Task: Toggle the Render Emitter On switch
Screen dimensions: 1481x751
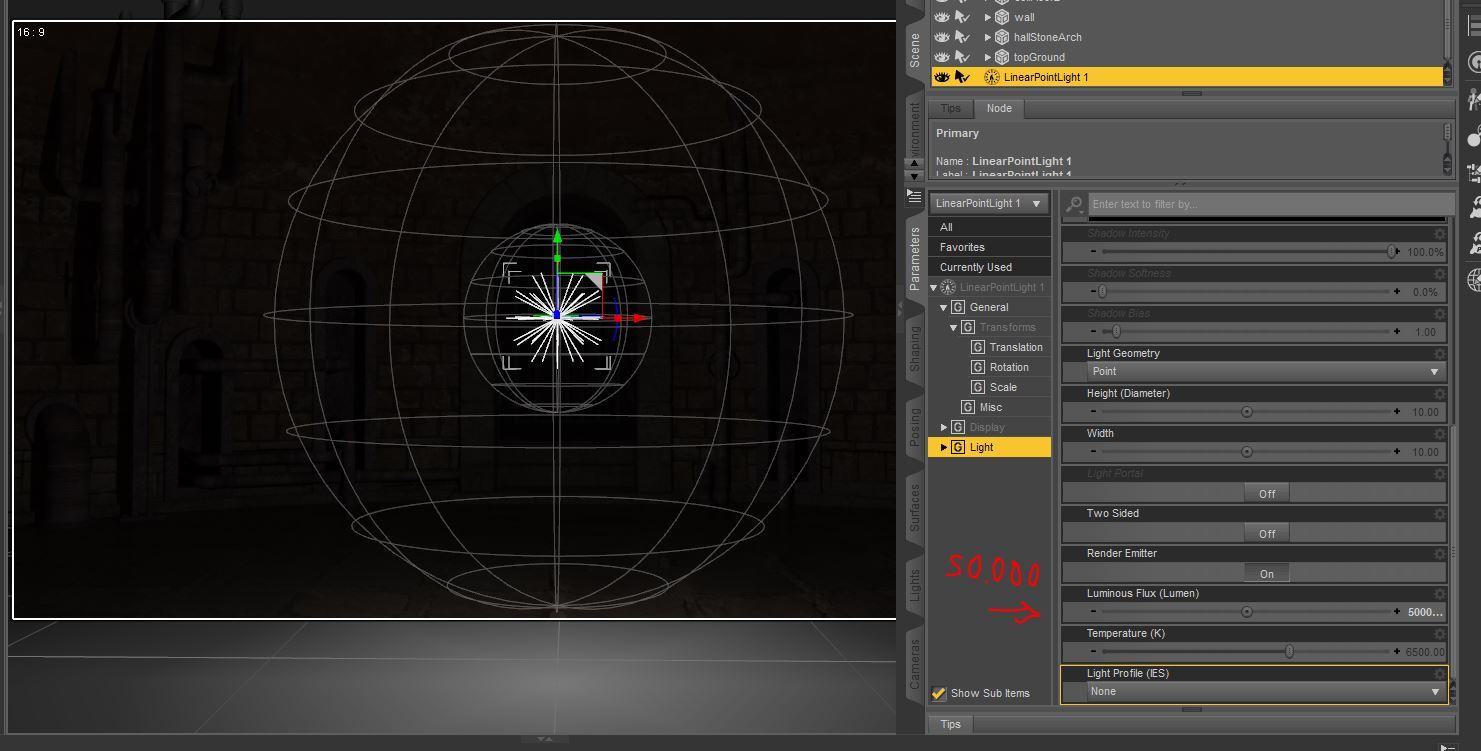Action: (1267, 573)
